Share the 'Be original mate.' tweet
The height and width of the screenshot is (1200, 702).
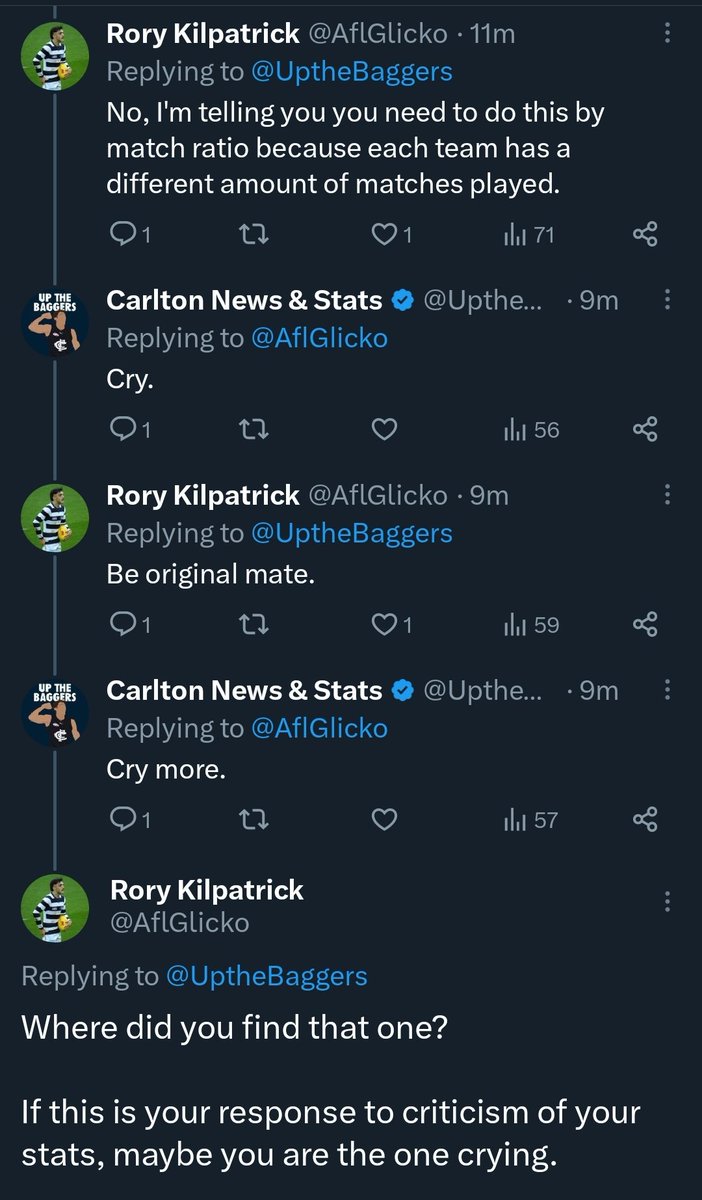[x=646, y=625]
